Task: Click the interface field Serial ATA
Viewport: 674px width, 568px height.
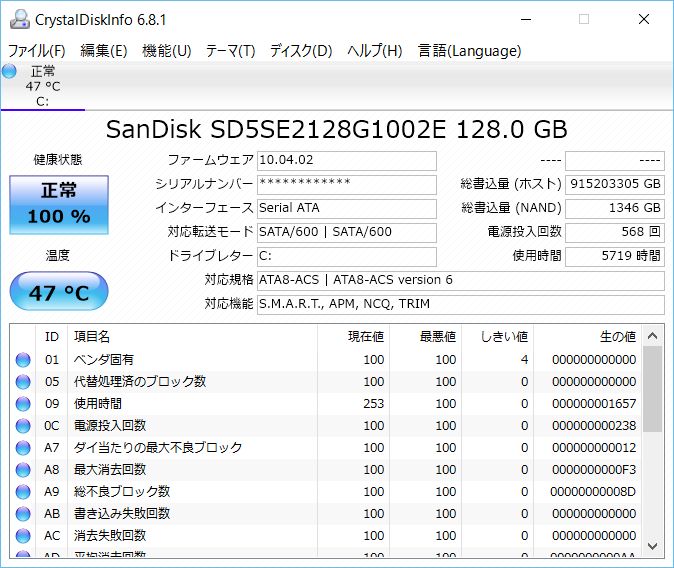Action: [x=346, y=209]
